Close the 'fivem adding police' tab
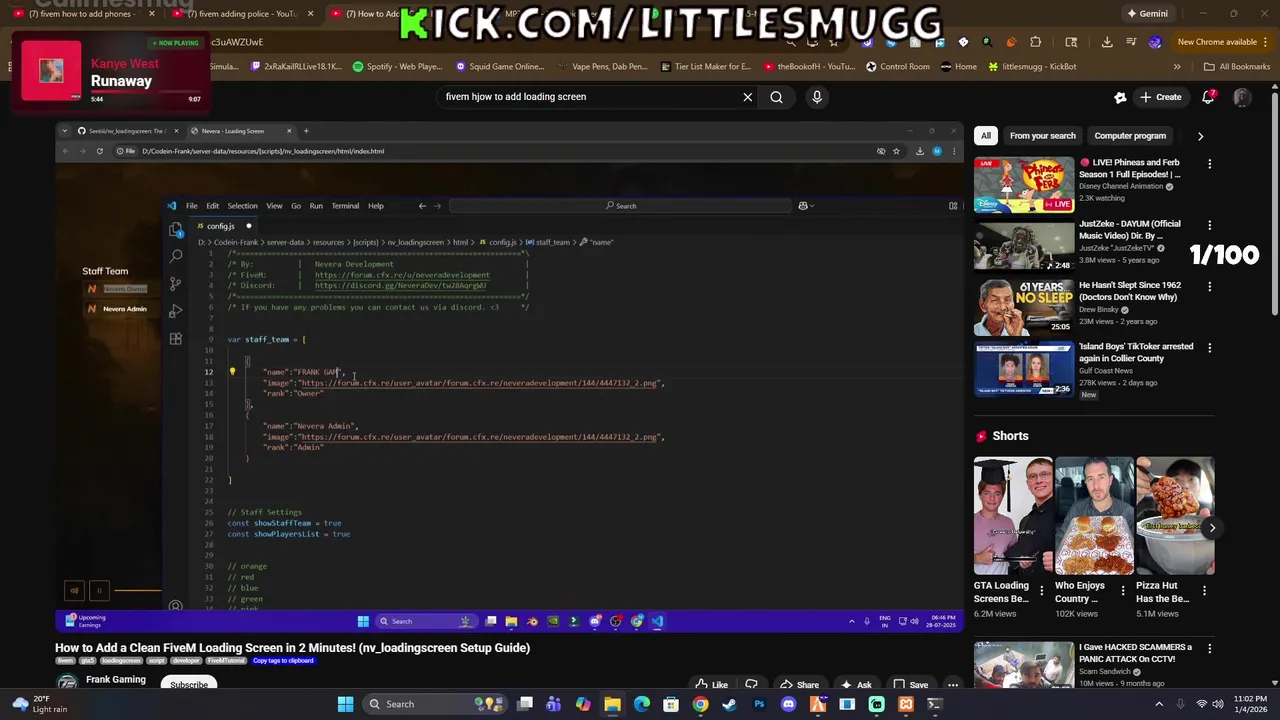 [x=310, y=14]
